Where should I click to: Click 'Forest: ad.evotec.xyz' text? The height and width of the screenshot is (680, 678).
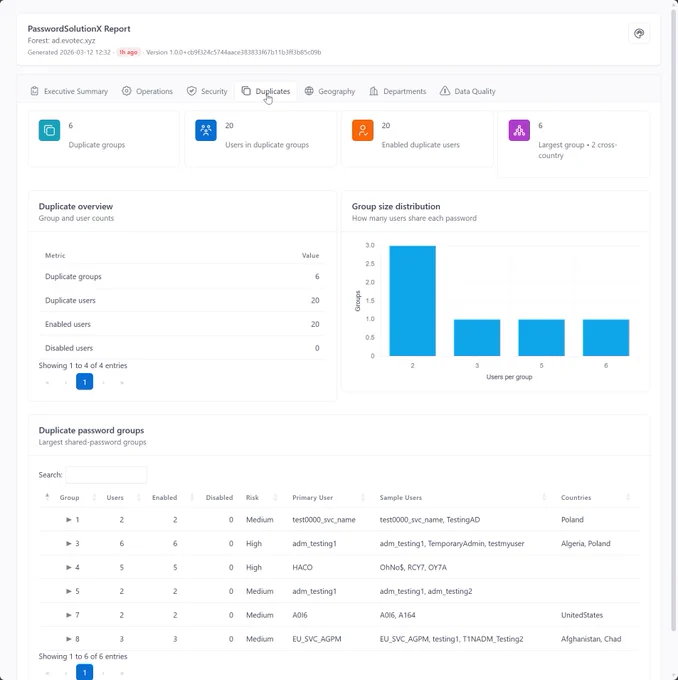tap(61, 40)
